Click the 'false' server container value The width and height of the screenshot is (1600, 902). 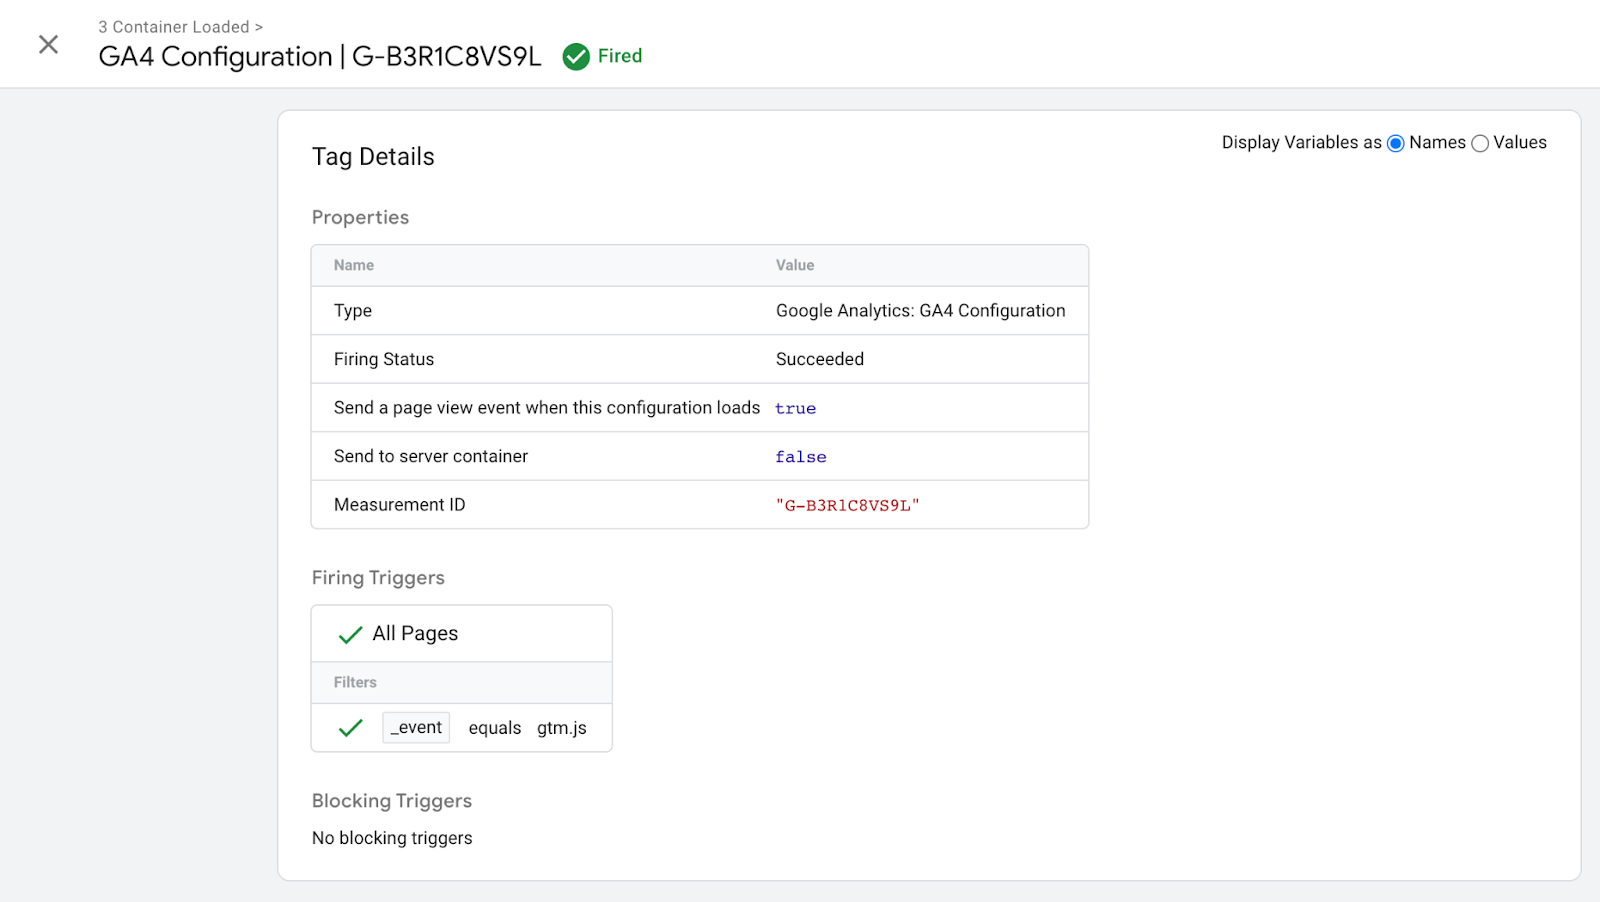800,457
